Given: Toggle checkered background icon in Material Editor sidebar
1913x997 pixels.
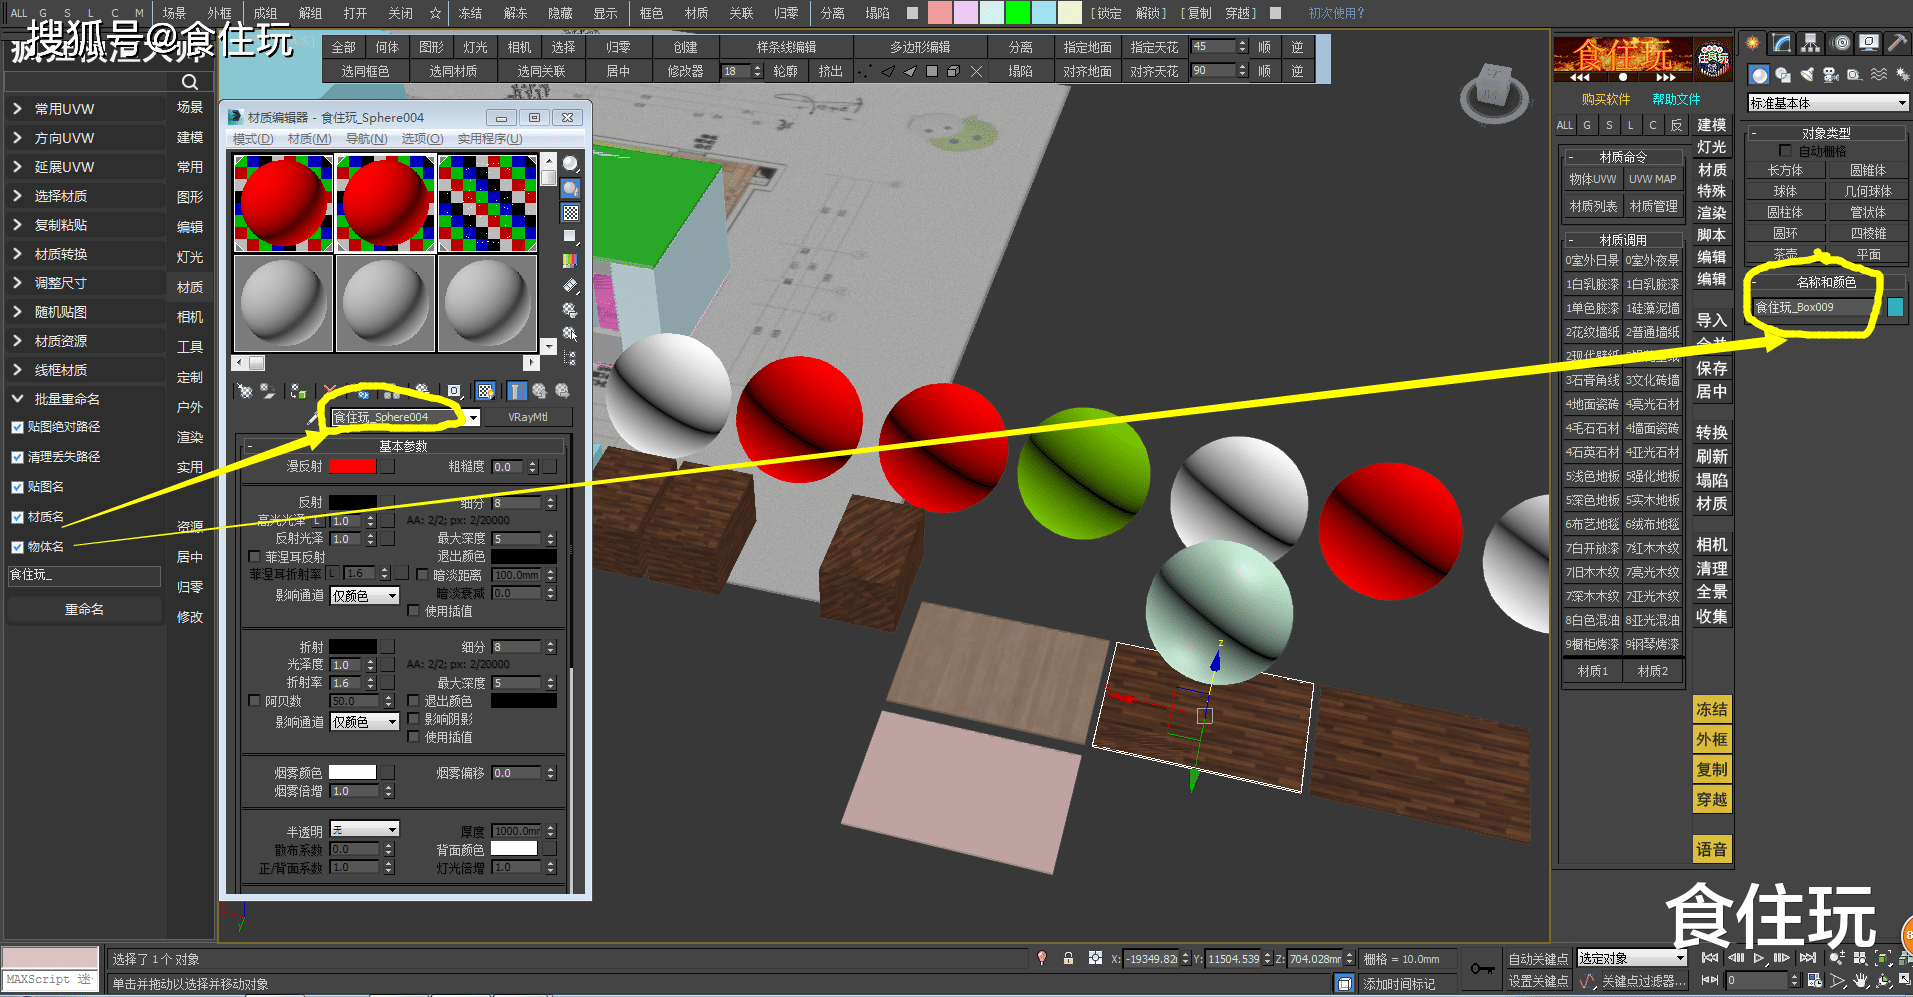Looking at the screenshot, I should coord(570,212).
